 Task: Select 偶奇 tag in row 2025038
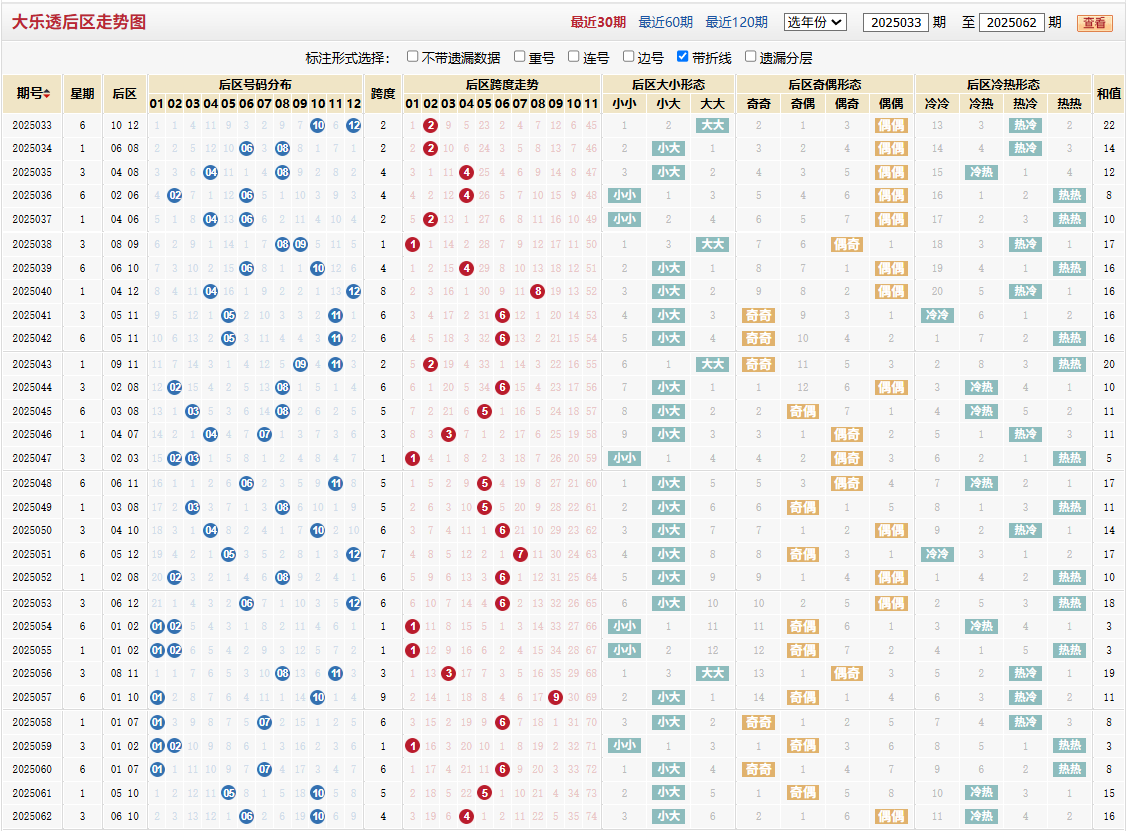[847, 244]
